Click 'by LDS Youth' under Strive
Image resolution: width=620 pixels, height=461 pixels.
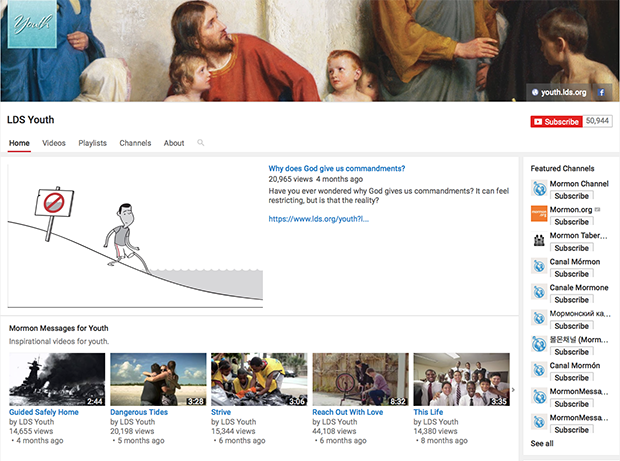(234, 422)
